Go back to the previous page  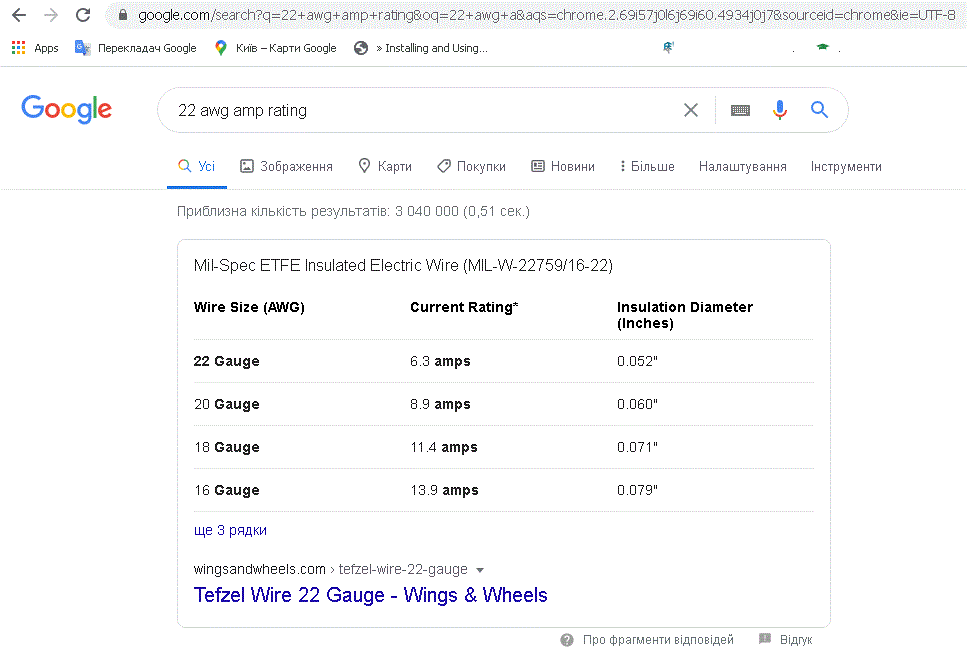point(19,15)
